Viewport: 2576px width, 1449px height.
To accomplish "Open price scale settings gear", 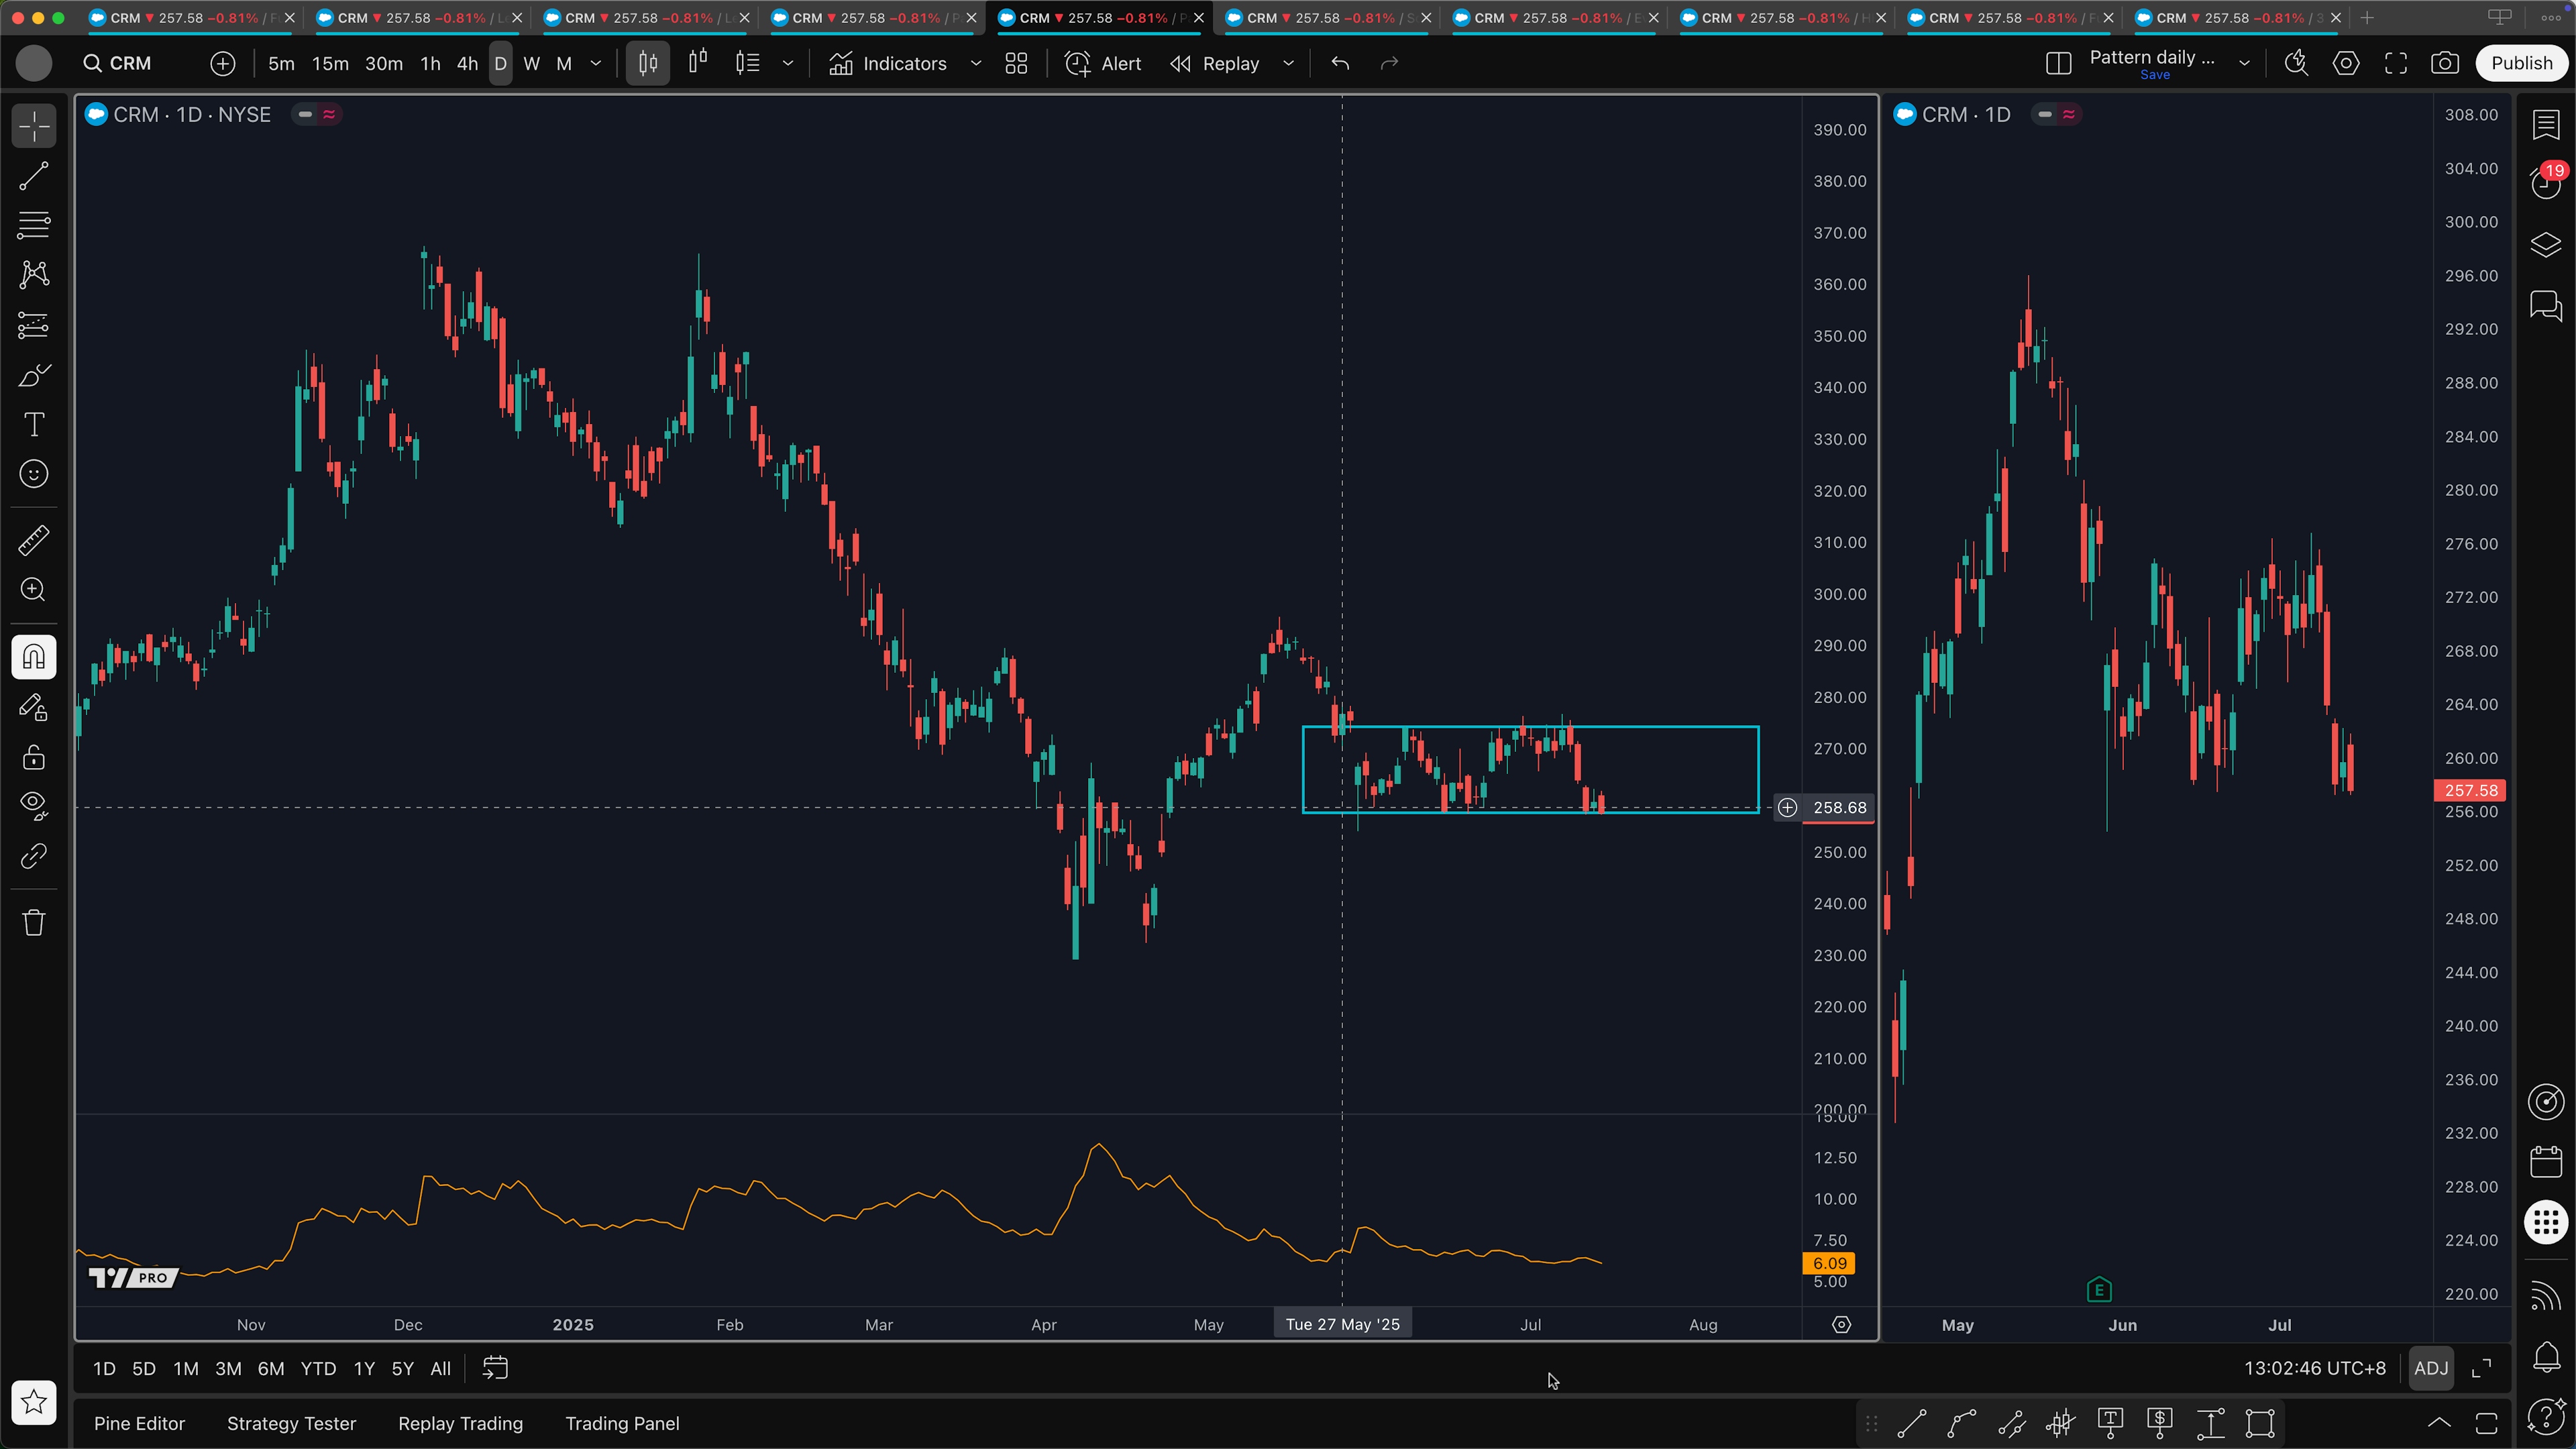I will pyautogui.click(x=1841, y=1324).
